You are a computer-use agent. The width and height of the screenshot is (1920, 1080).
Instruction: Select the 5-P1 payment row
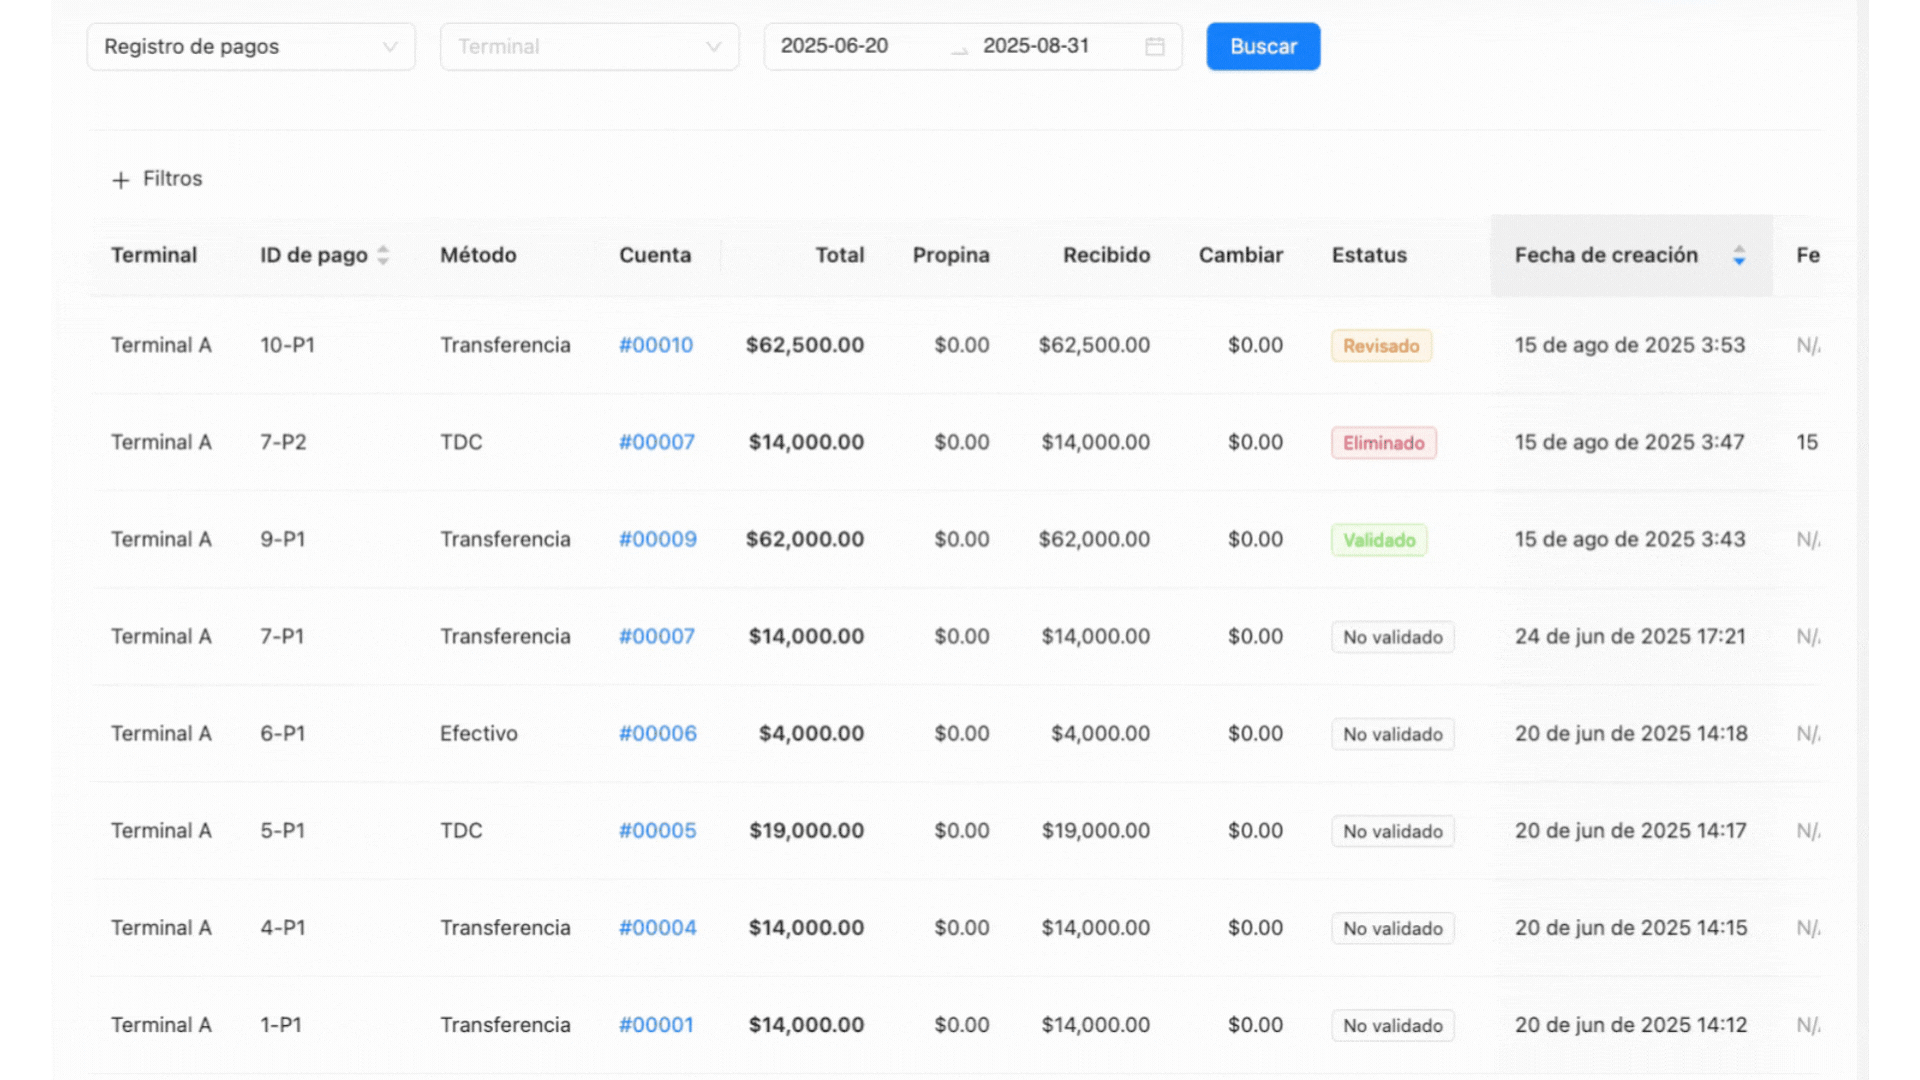tap(282, 830)
